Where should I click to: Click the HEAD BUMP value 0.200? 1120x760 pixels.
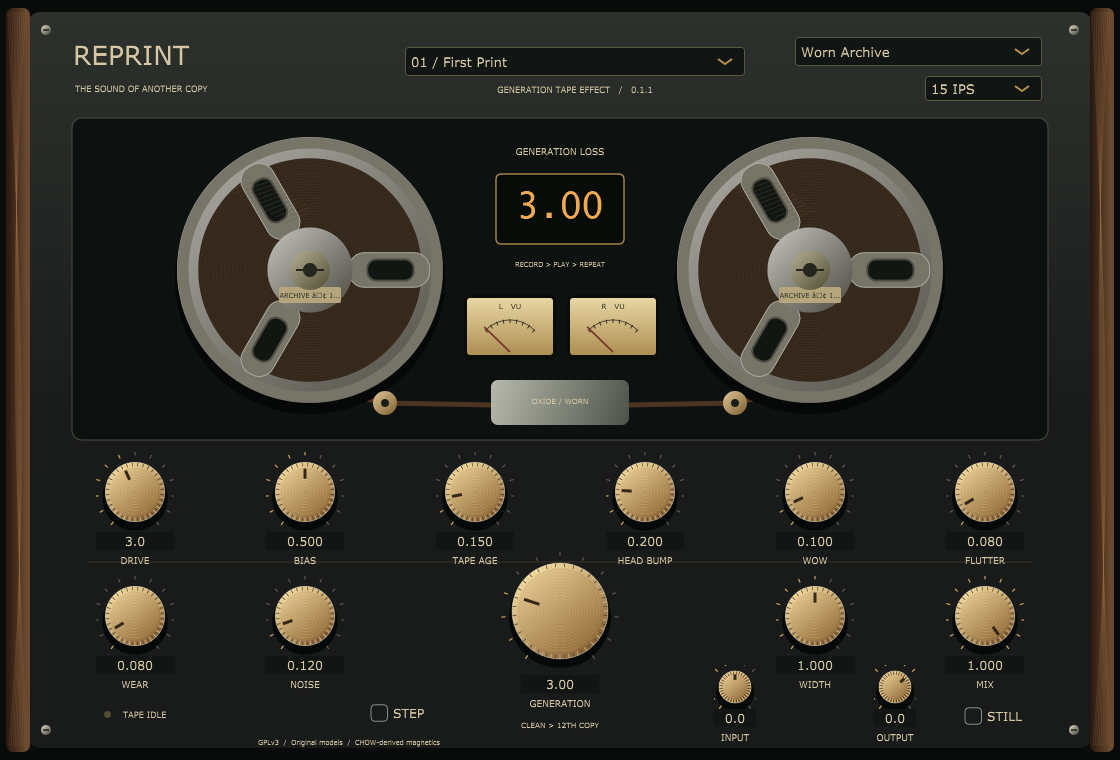point(645,541)
